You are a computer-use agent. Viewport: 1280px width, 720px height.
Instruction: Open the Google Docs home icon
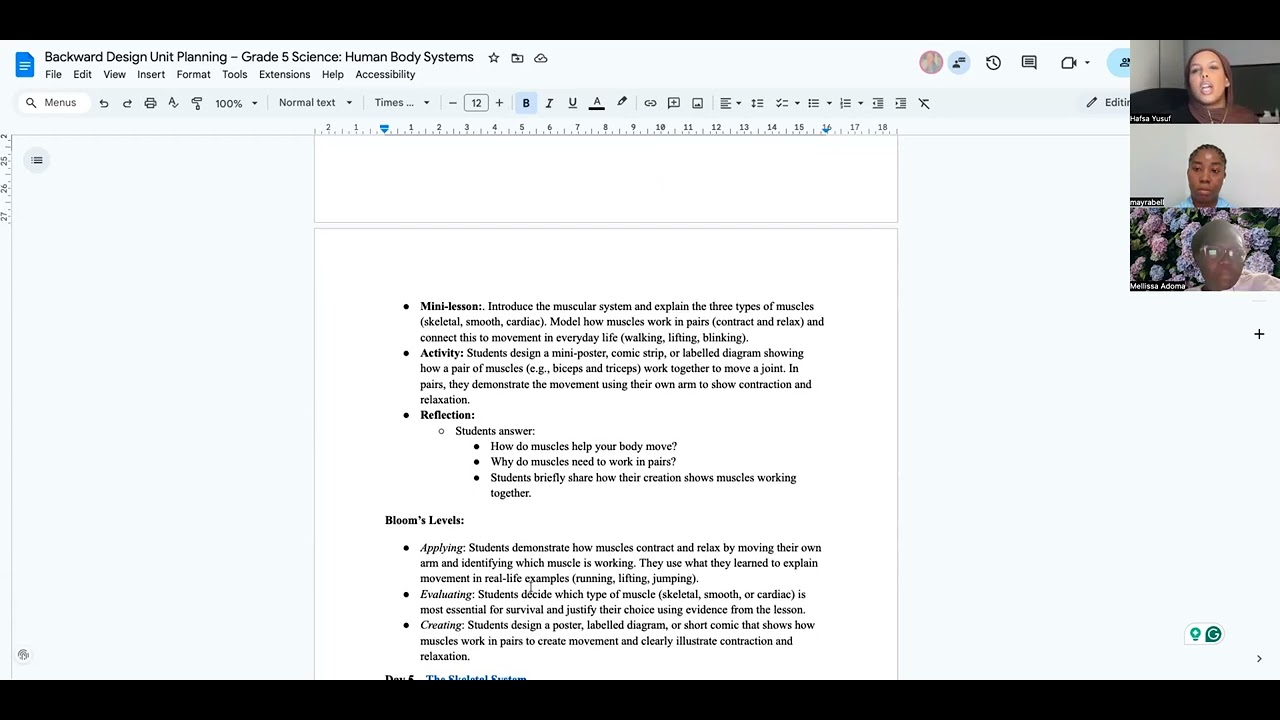tap(24, 65)
